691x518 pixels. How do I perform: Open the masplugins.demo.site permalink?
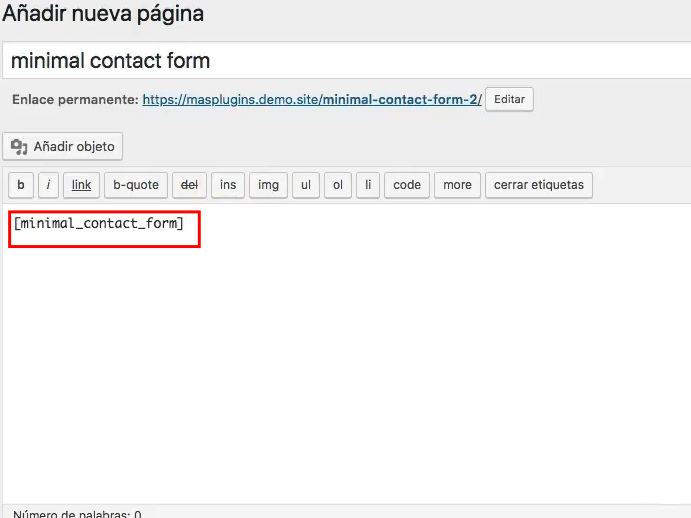click(312, 100)
